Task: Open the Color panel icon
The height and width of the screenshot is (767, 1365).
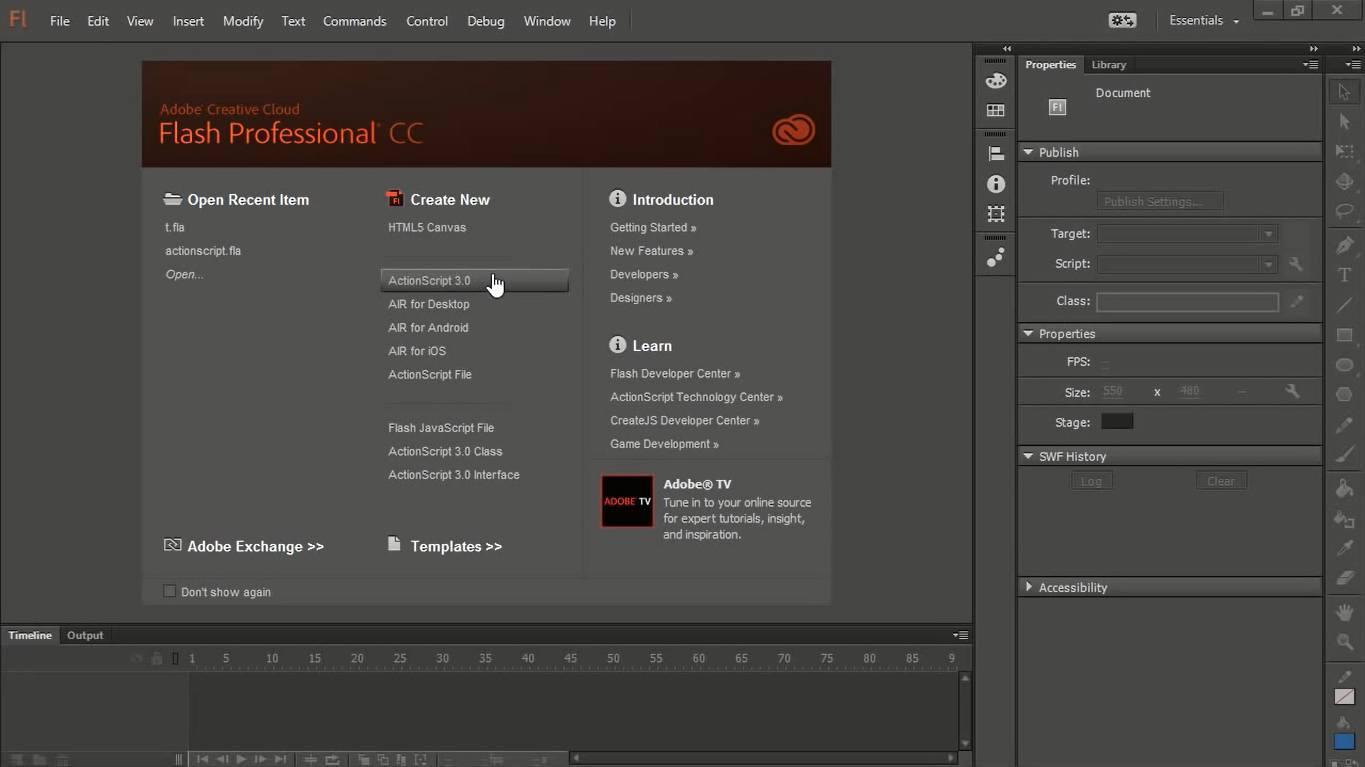Action: tap(996, 81)
